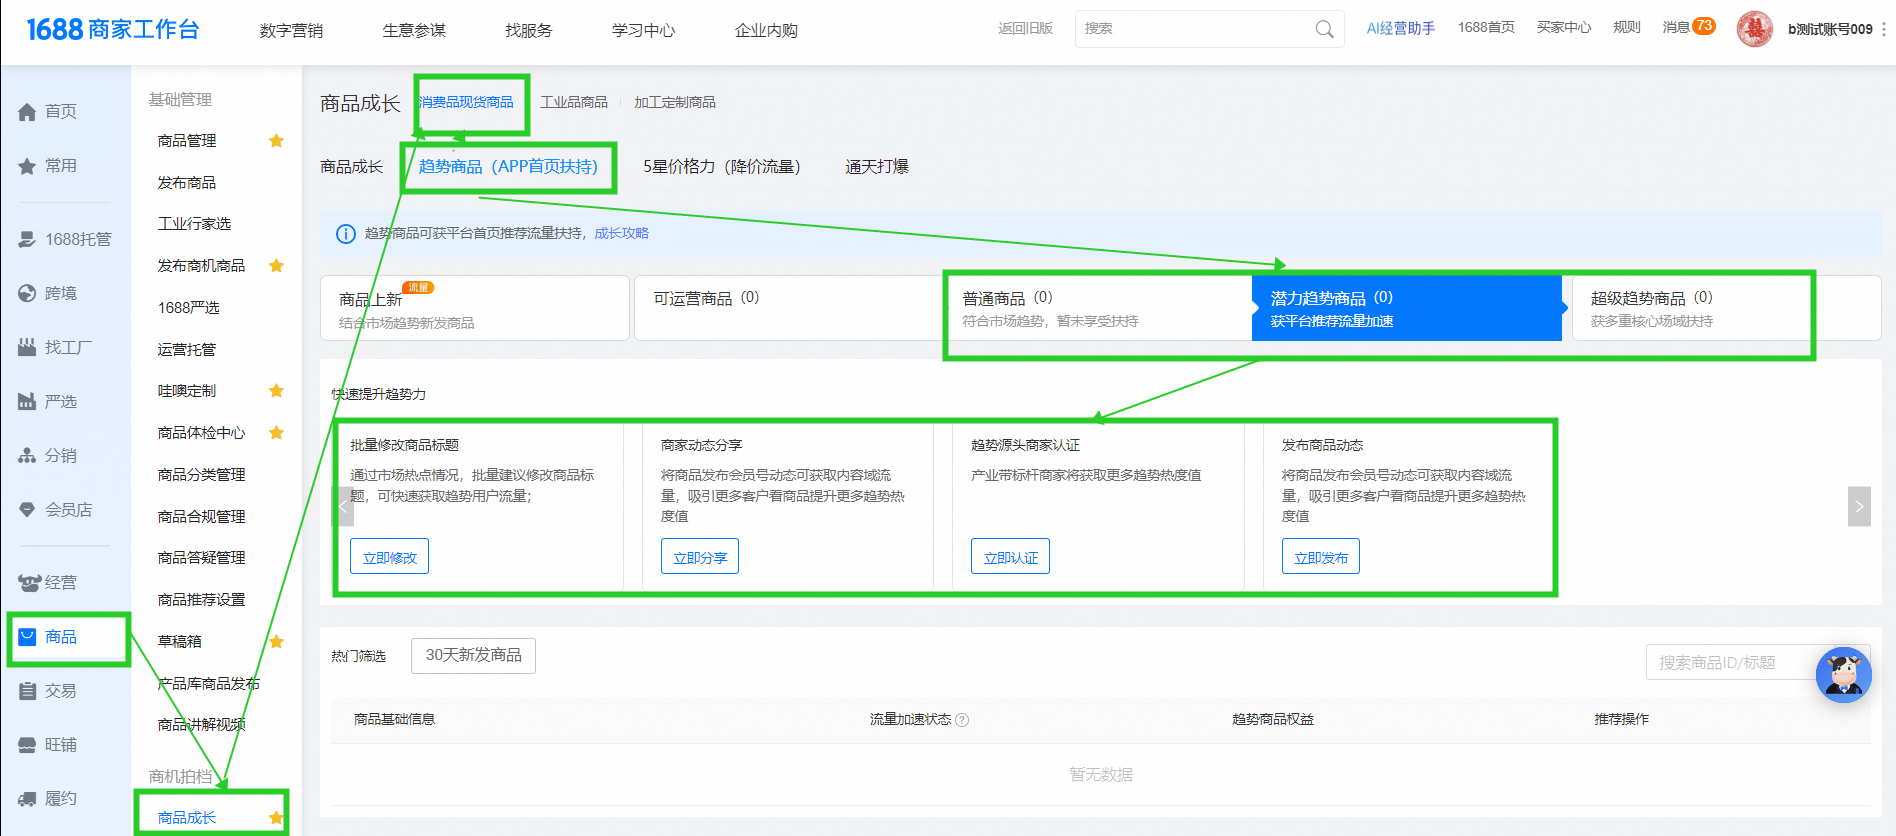
Task: Click the 立即修改 button
Action: click(x=389, y=557)
